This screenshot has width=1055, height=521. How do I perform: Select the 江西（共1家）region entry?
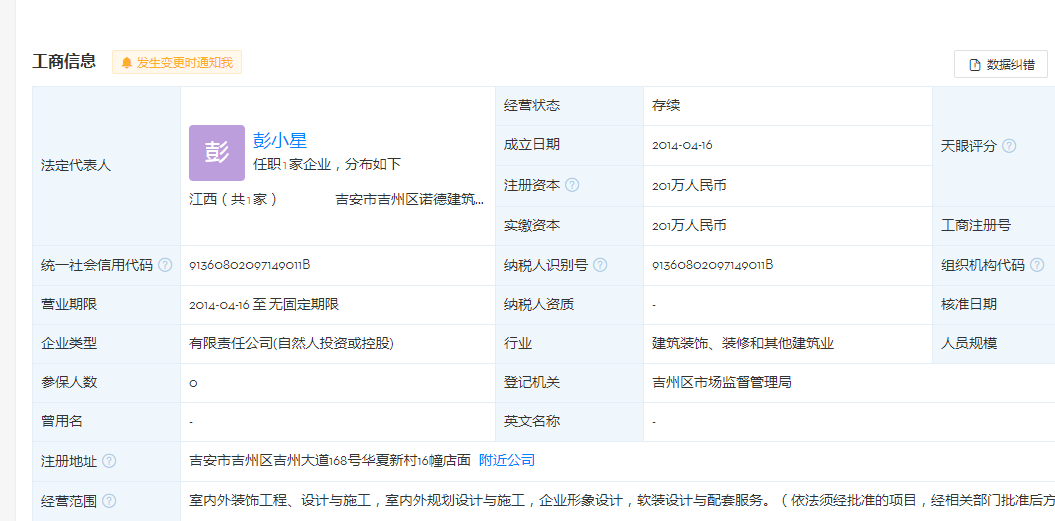233,199
